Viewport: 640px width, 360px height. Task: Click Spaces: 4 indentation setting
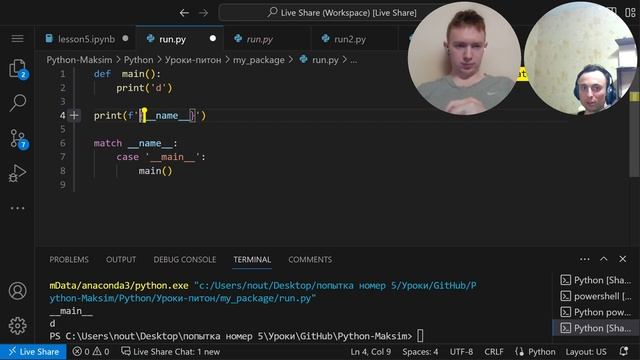pyautogui.click(x=420, y=351)
